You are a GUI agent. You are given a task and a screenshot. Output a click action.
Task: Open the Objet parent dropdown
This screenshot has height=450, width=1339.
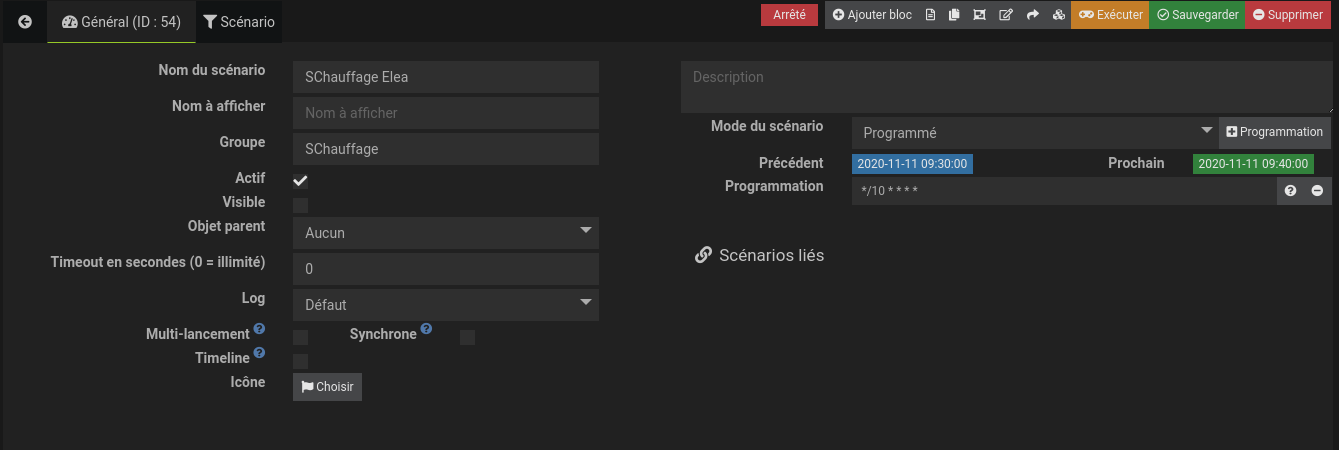click(x=446, y=233)
